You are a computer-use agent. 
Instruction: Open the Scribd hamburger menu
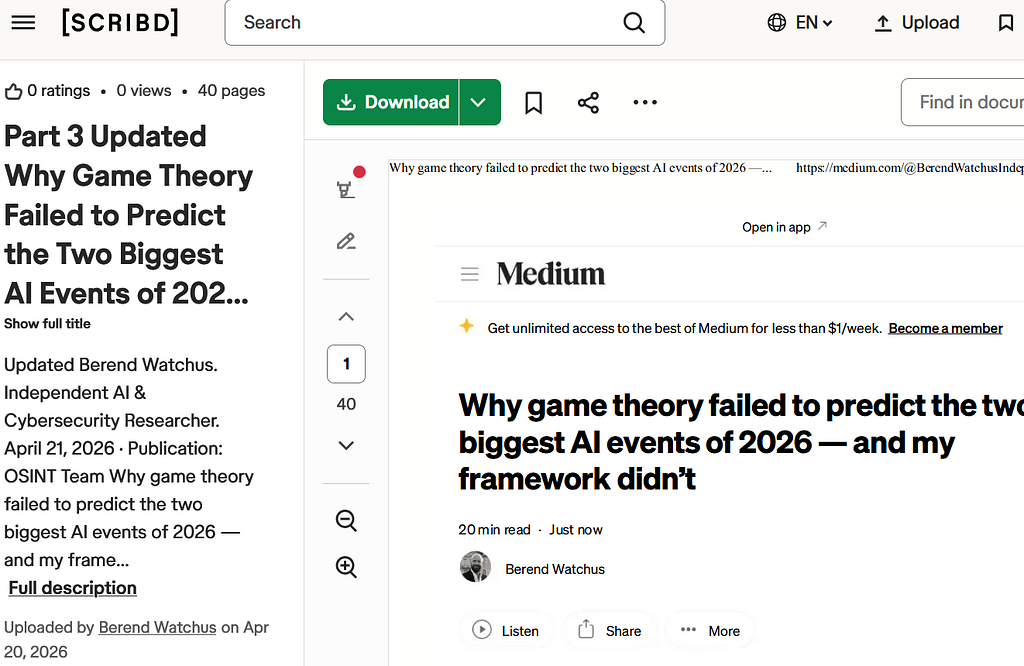point(24,23)
